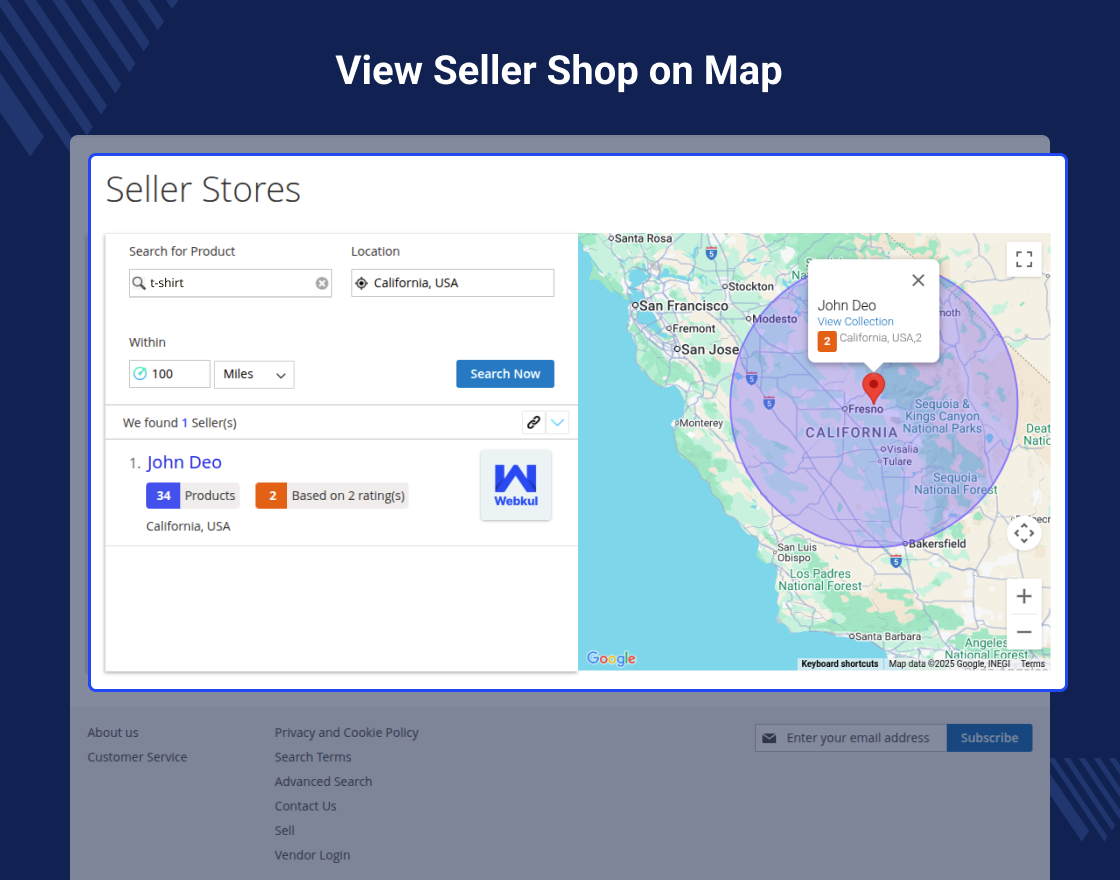
Task: Click the newsletter email address field
Action: 851,738
